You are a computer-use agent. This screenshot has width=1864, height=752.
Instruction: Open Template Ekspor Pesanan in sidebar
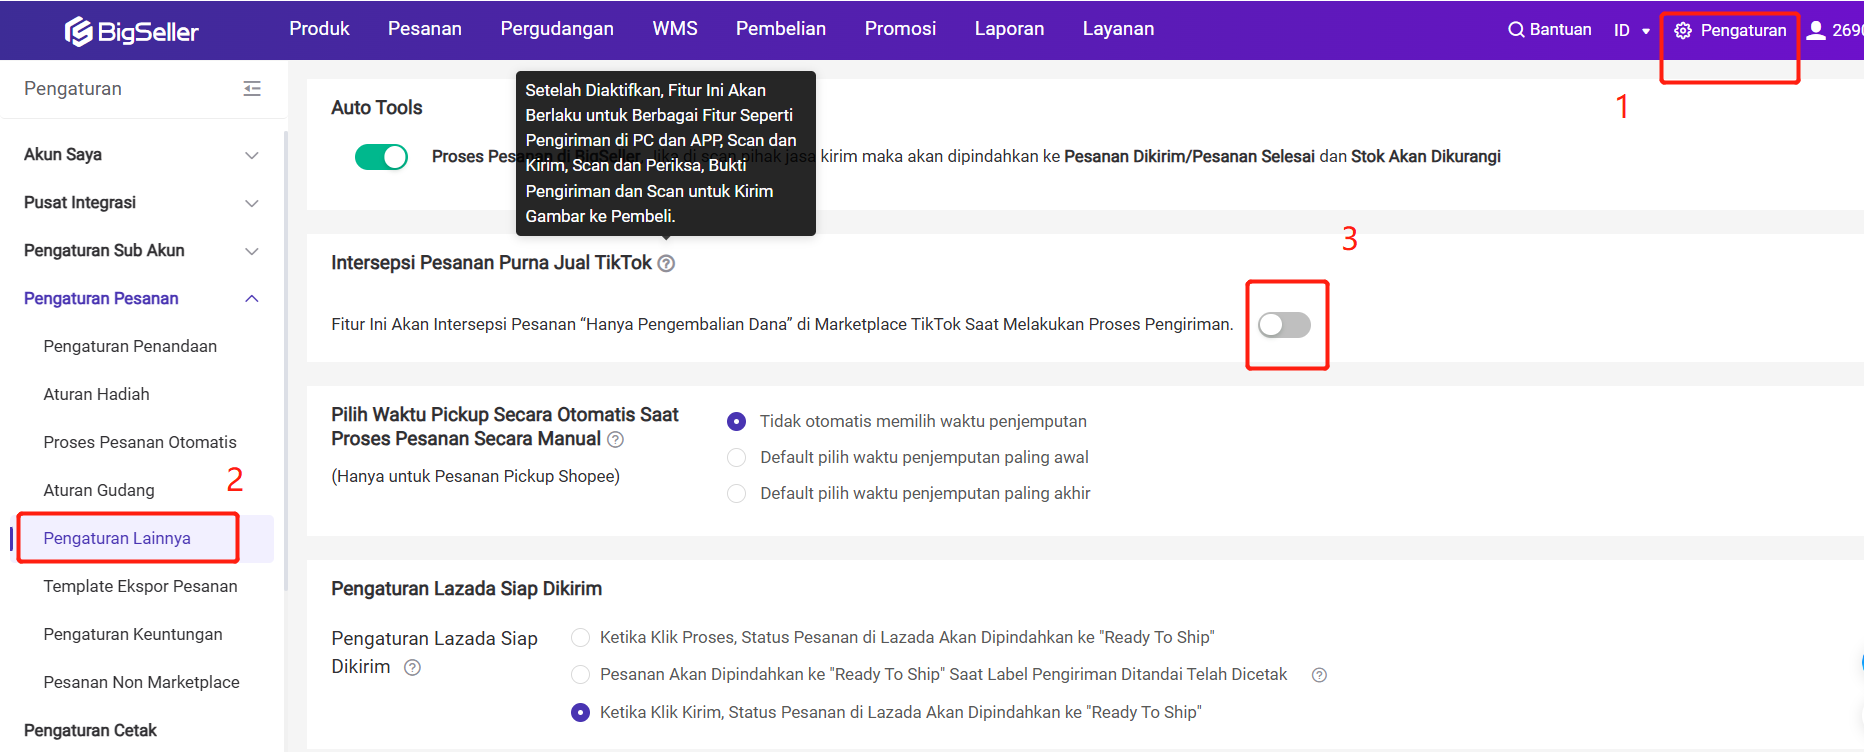pos(140,587)
